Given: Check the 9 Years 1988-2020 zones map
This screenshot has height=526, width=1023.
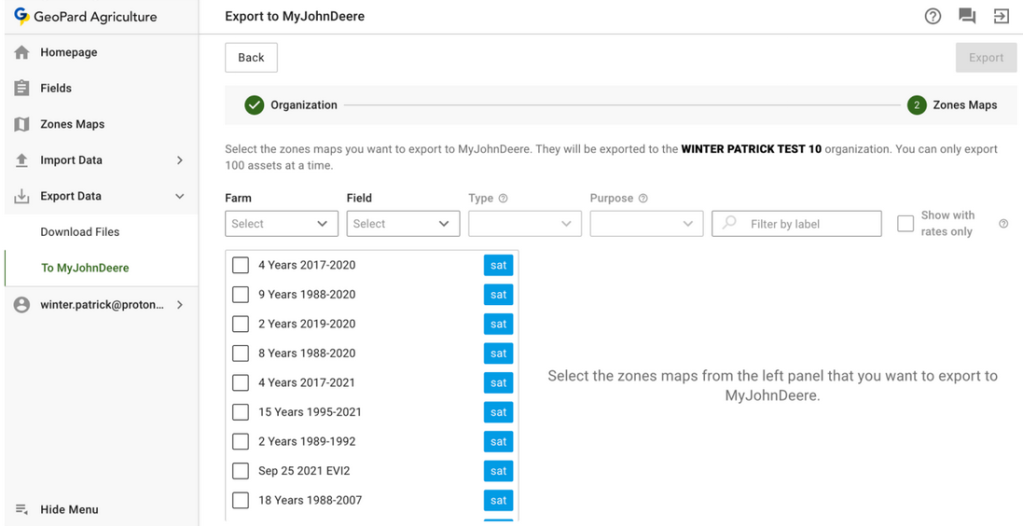Looking at the screenshot, I should (x=240, y=294).
